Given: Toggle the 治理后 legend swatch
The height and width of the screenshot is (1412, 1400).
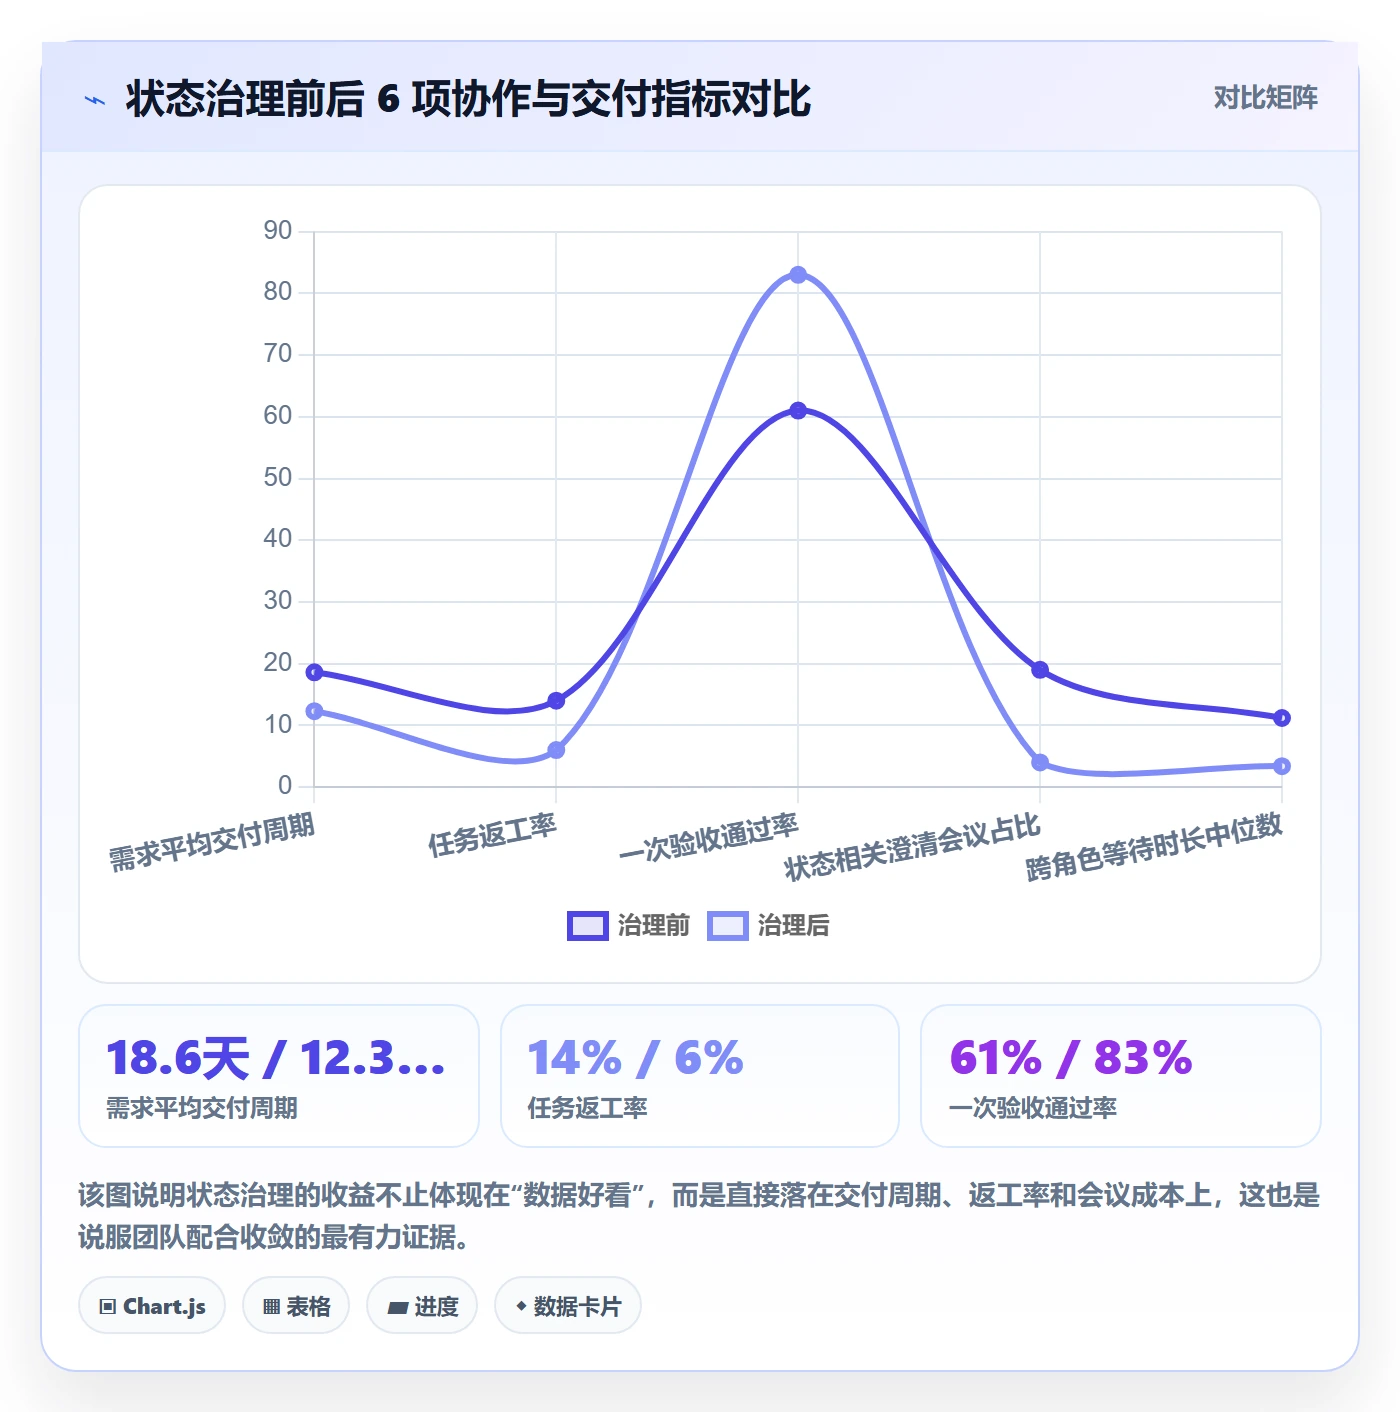Looking at the screenshot, I should [727, 926].
